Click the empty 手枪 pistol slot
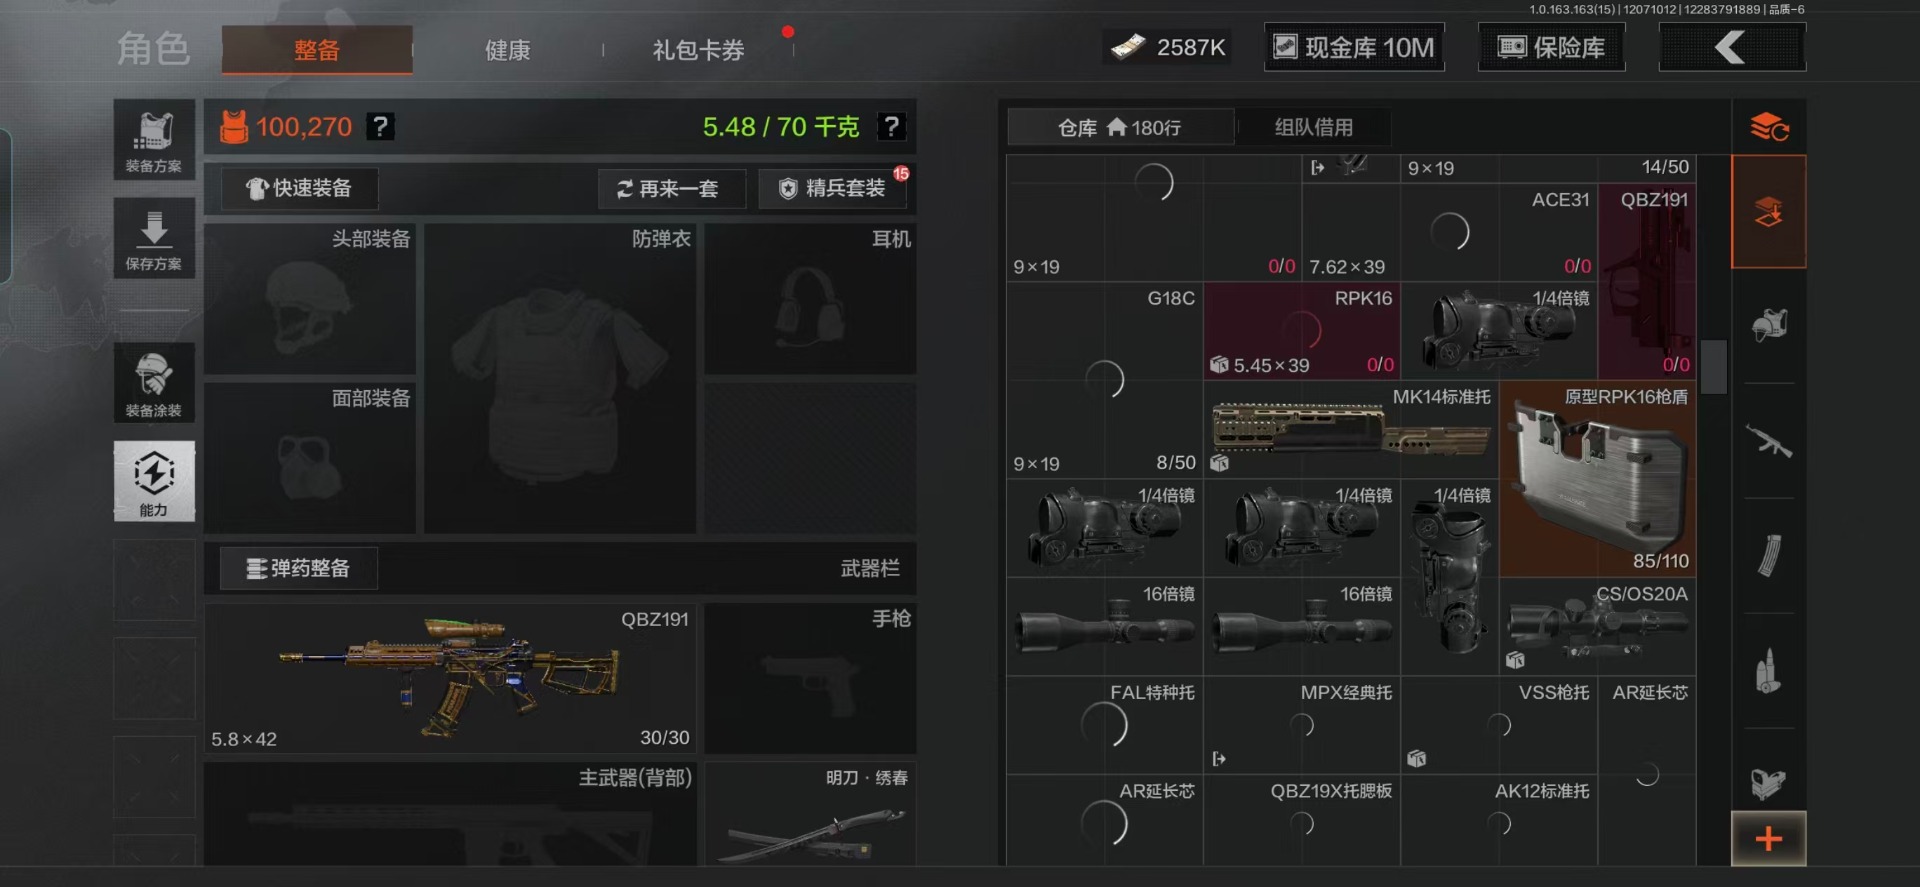1920x887 pixels. pyautogui.click(x=810, y=677)
